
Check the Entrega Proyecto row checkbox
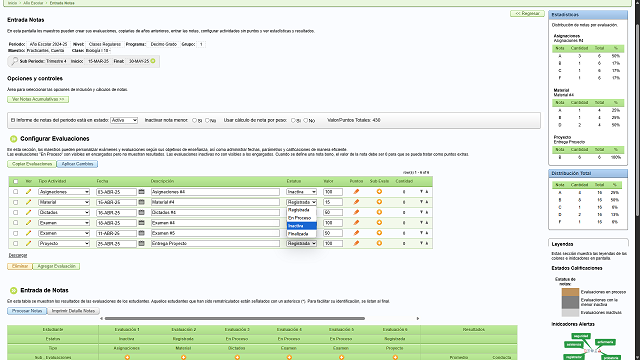tap(16, 244)
